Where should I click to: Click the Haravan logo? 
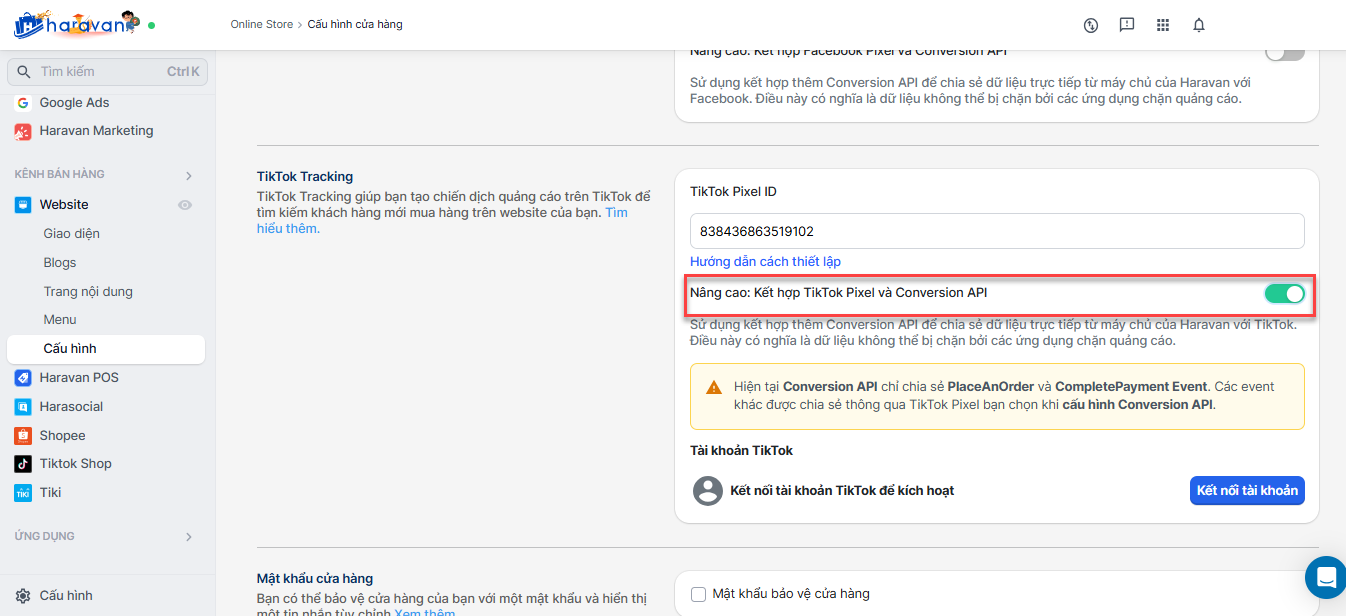[x=76, y=24]
